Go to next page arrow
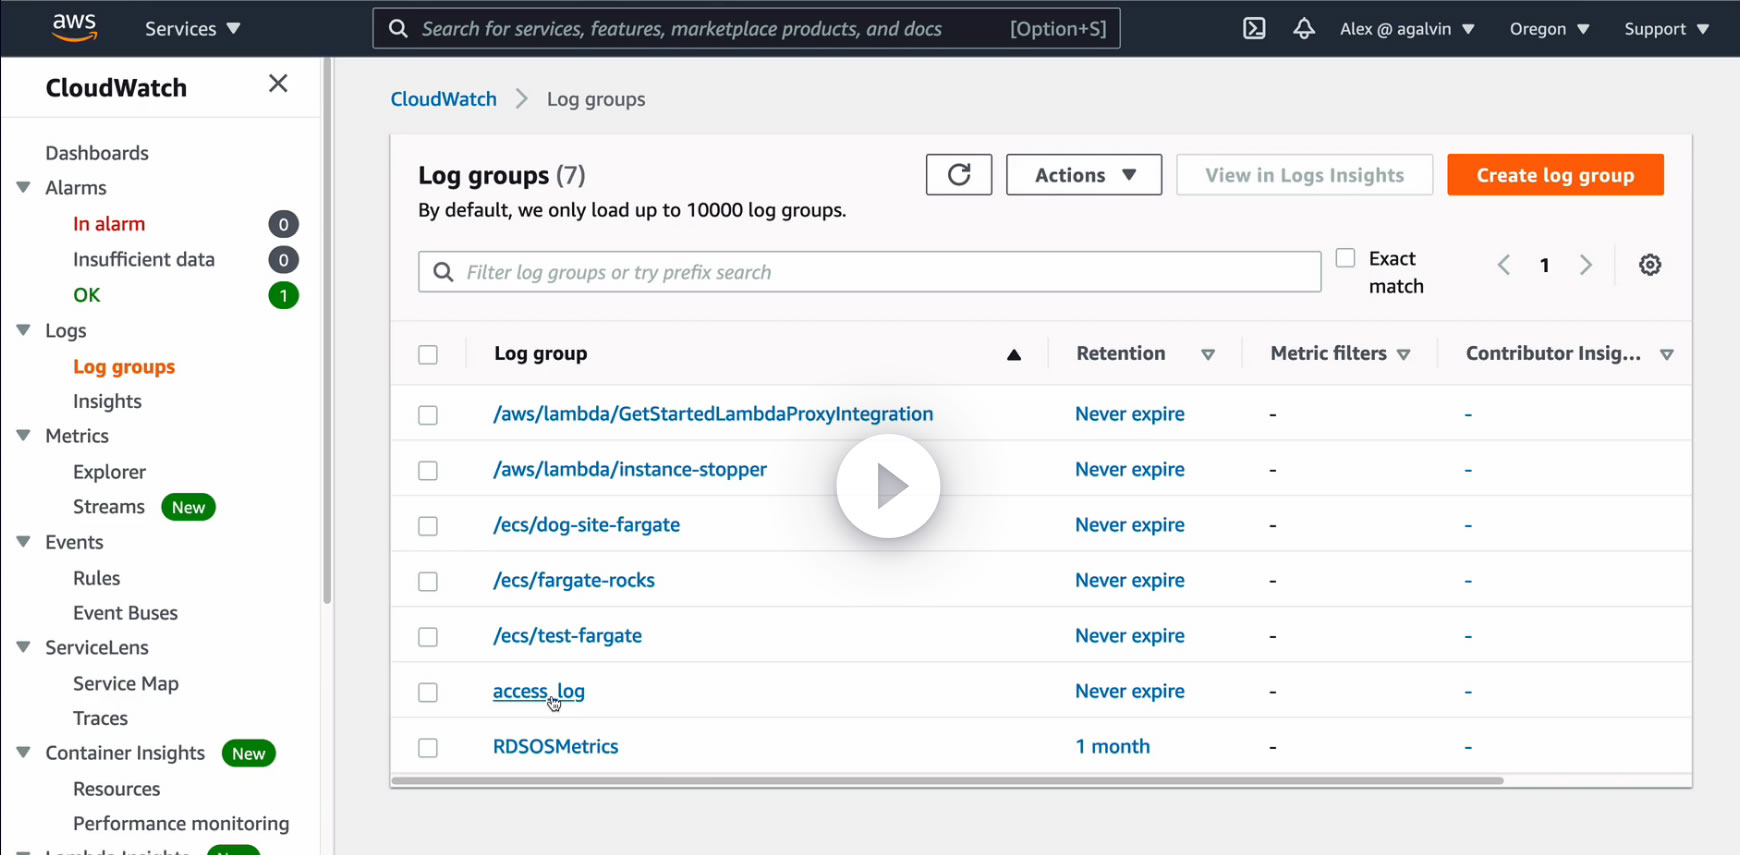The width and height of the screenshot is (1740, 855). pyautogui.click(x=1585, y=265)
